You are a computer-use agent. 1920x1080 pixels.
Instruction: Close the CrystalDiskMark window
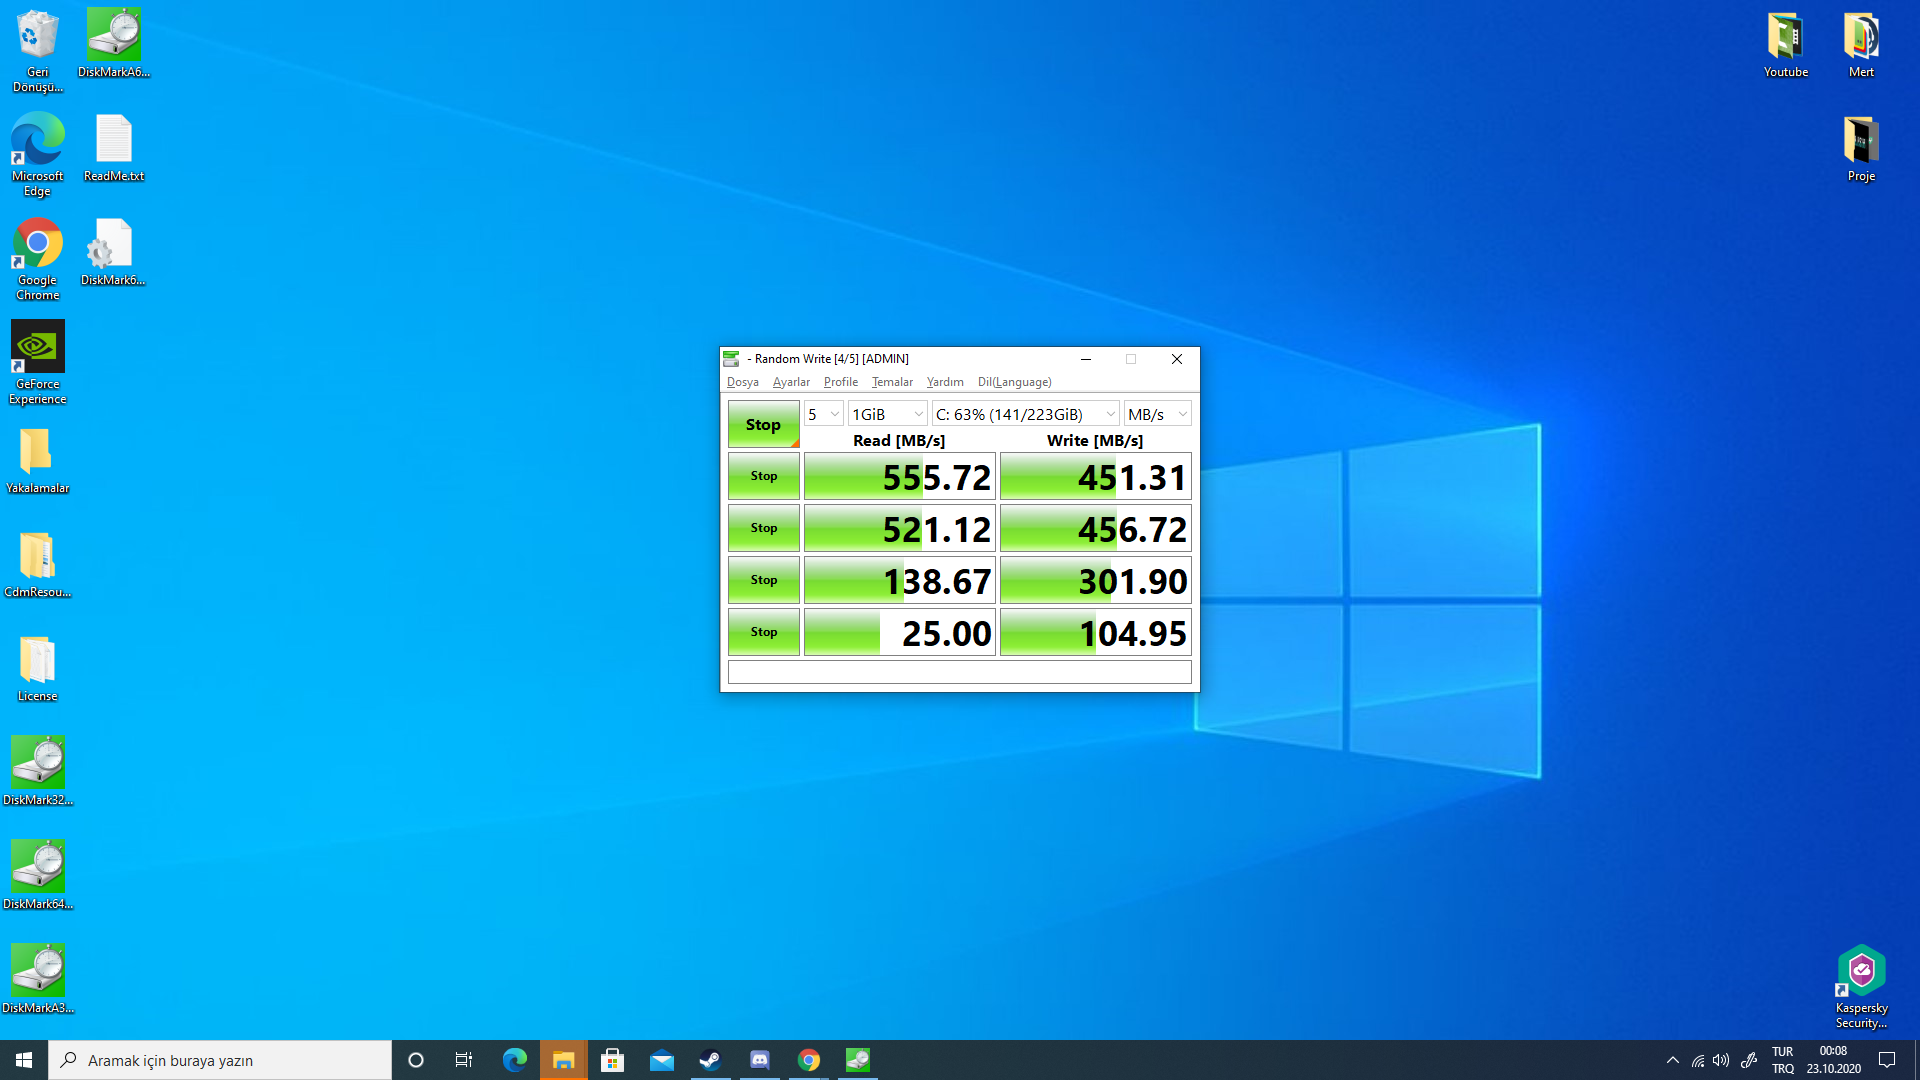coord(1177,359)
